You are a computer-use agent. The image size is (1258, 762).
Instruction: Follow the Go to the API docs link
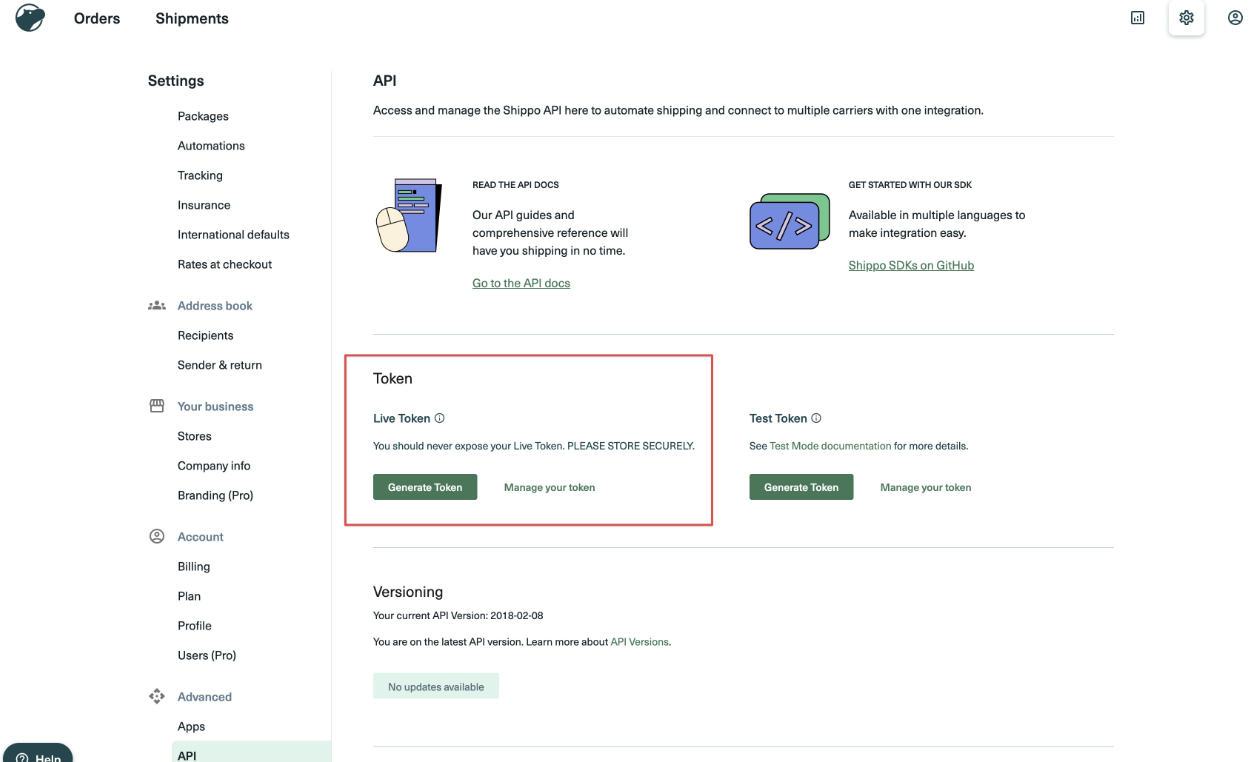521,283
